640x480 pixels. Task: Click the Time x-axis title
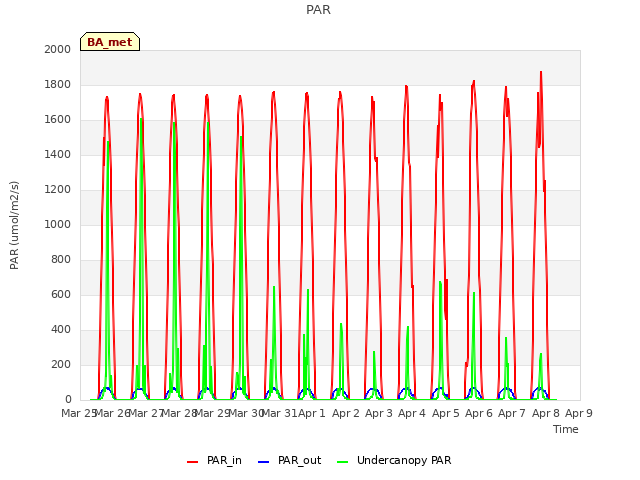click(565, 429)
